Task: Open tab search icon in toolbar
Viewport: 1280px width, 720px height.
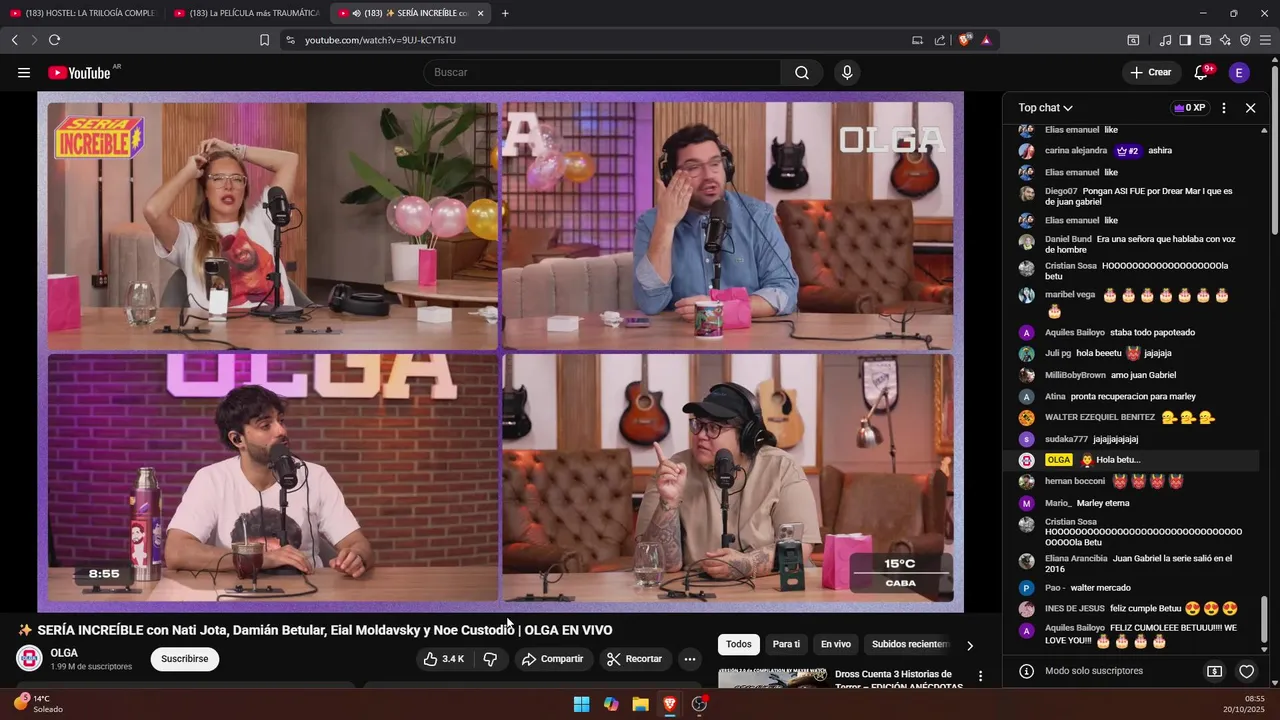Action: tap(1133, 40)
